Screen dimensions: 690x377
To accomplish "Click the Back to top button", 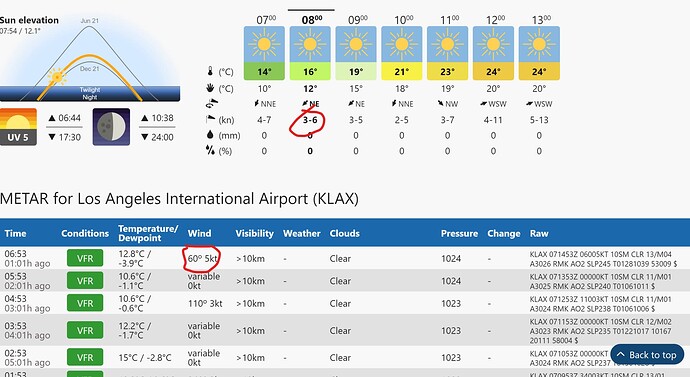I will point(647,355).
